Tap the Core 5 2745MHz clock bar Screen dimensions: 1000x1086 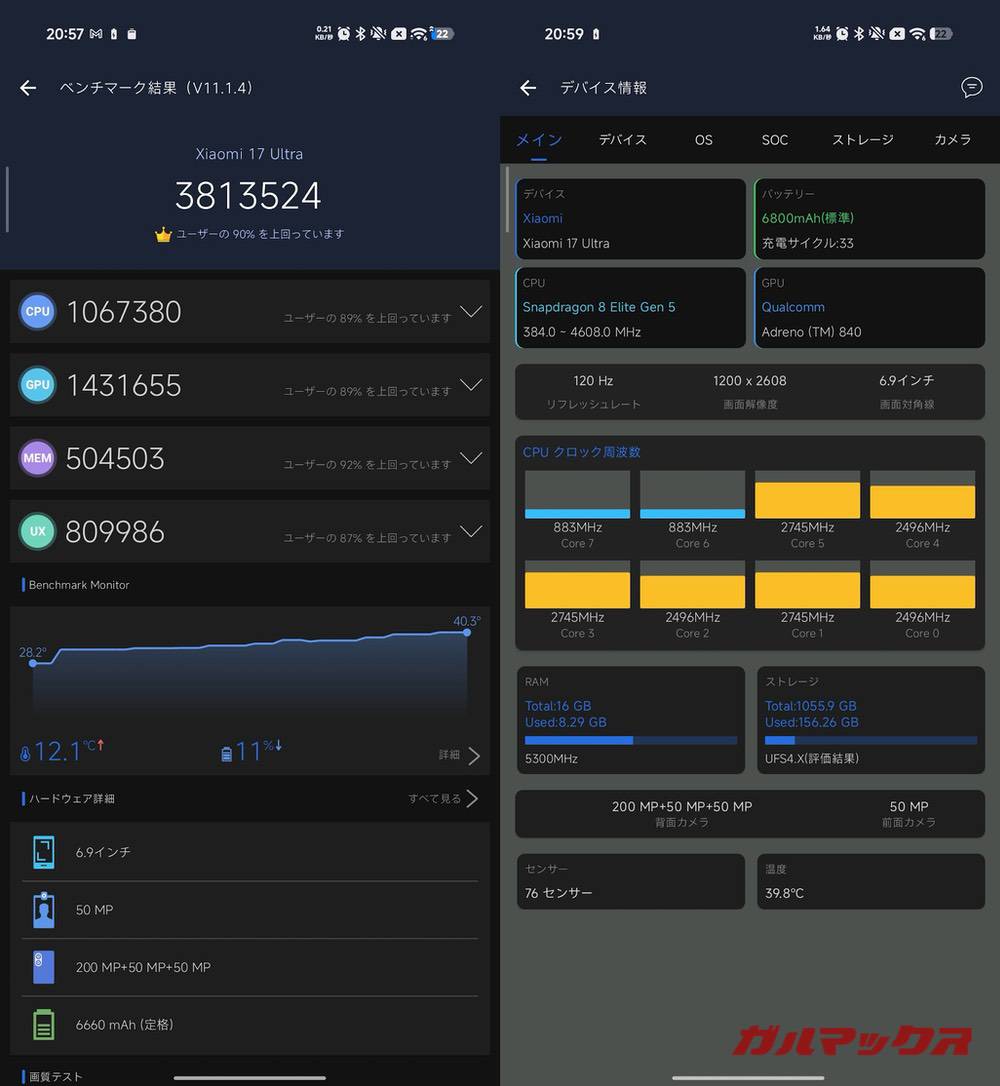[807, 495]
